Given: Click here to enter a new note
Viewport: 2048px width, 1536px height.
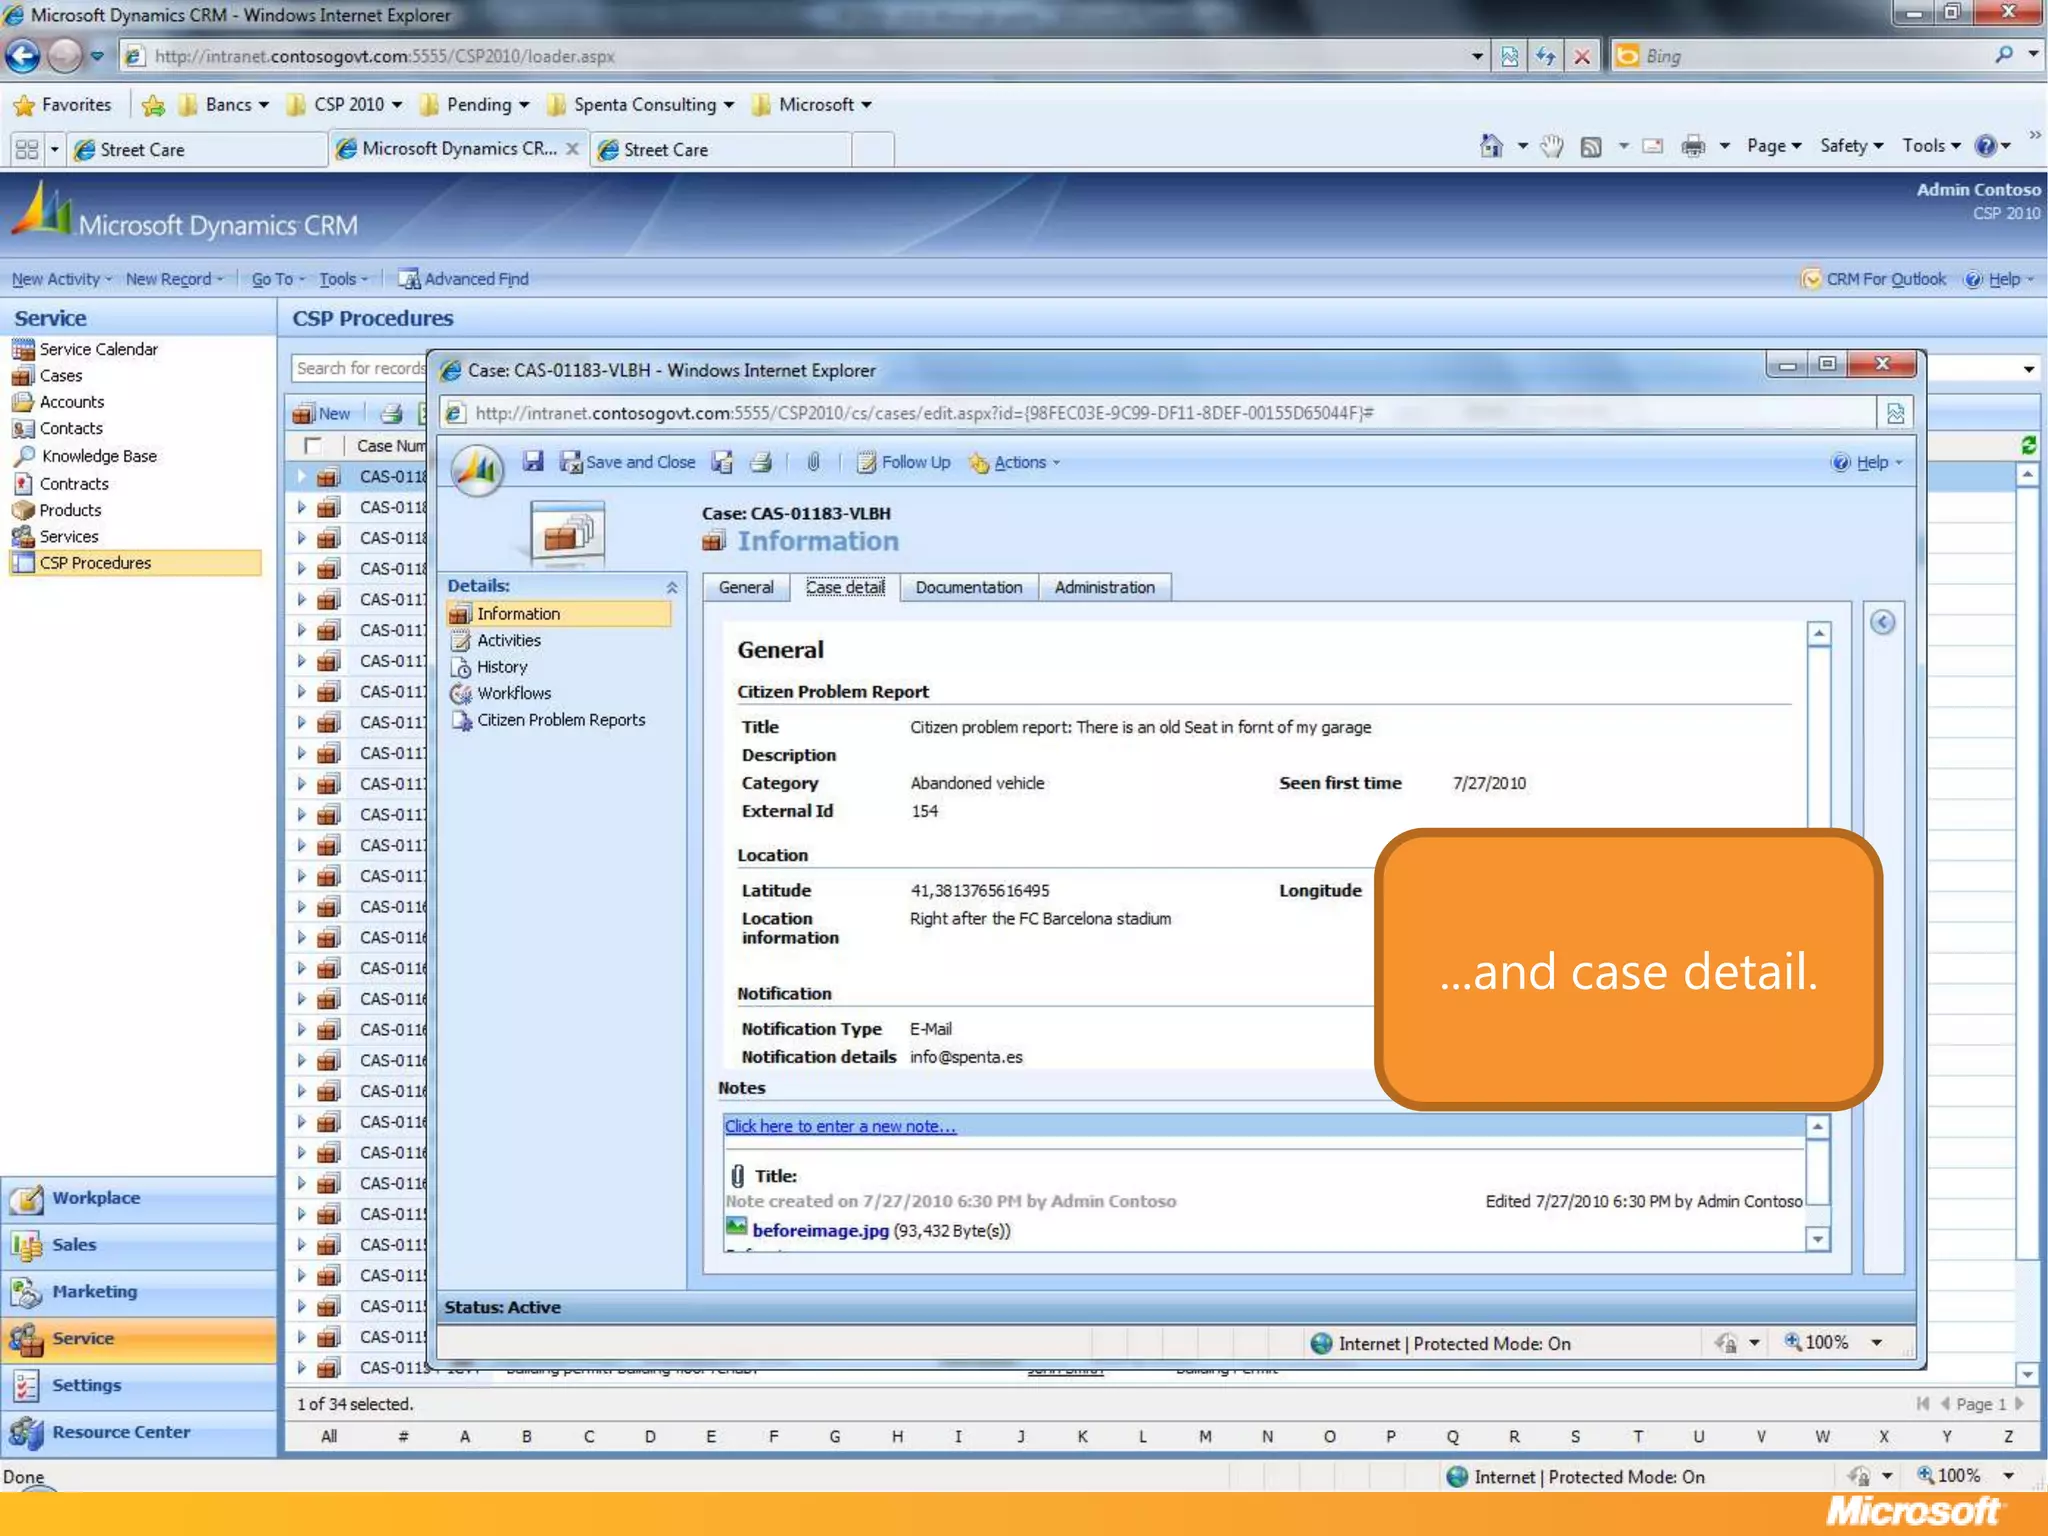Looking at the screenshot, I should (x=839, y=1126).
